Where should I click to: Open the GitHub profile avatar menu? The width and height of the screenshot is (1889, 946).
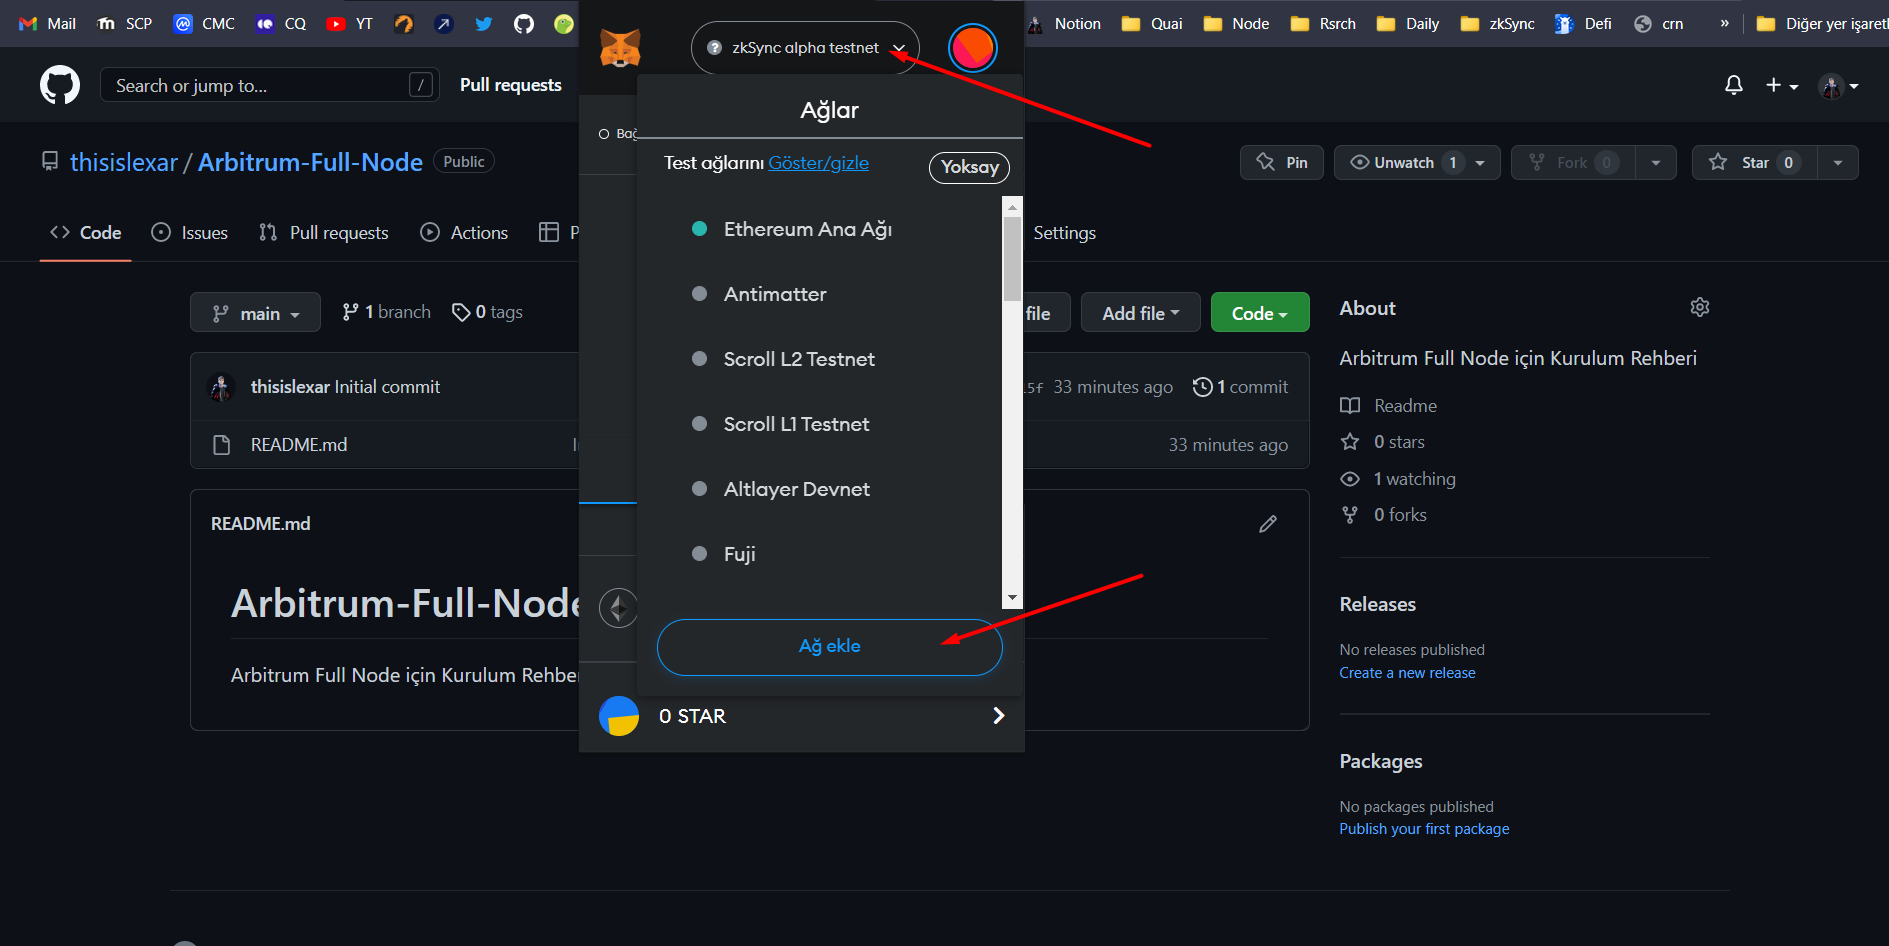click(1838, 86)
